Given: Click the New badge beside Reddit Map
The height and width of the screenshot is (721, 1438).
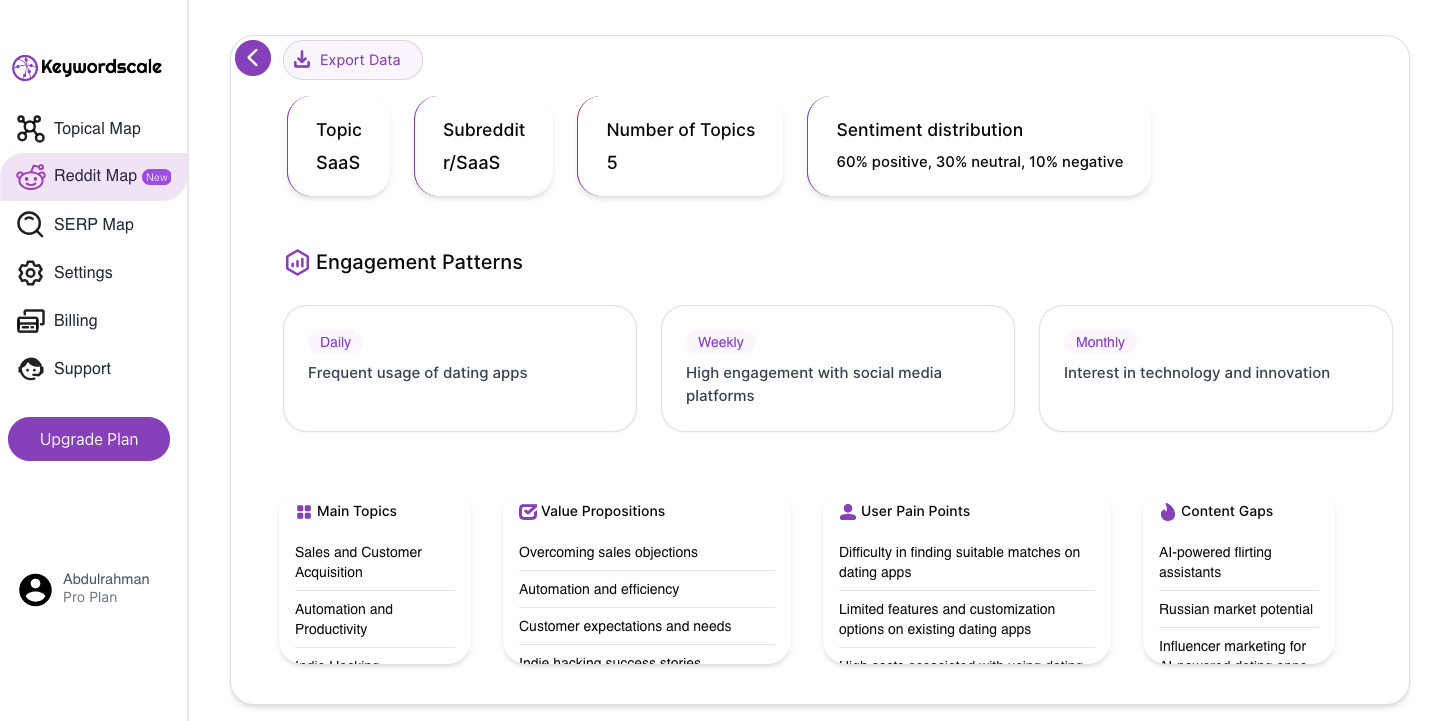Looking at the screenshot, I should click(x=157, y=177).
